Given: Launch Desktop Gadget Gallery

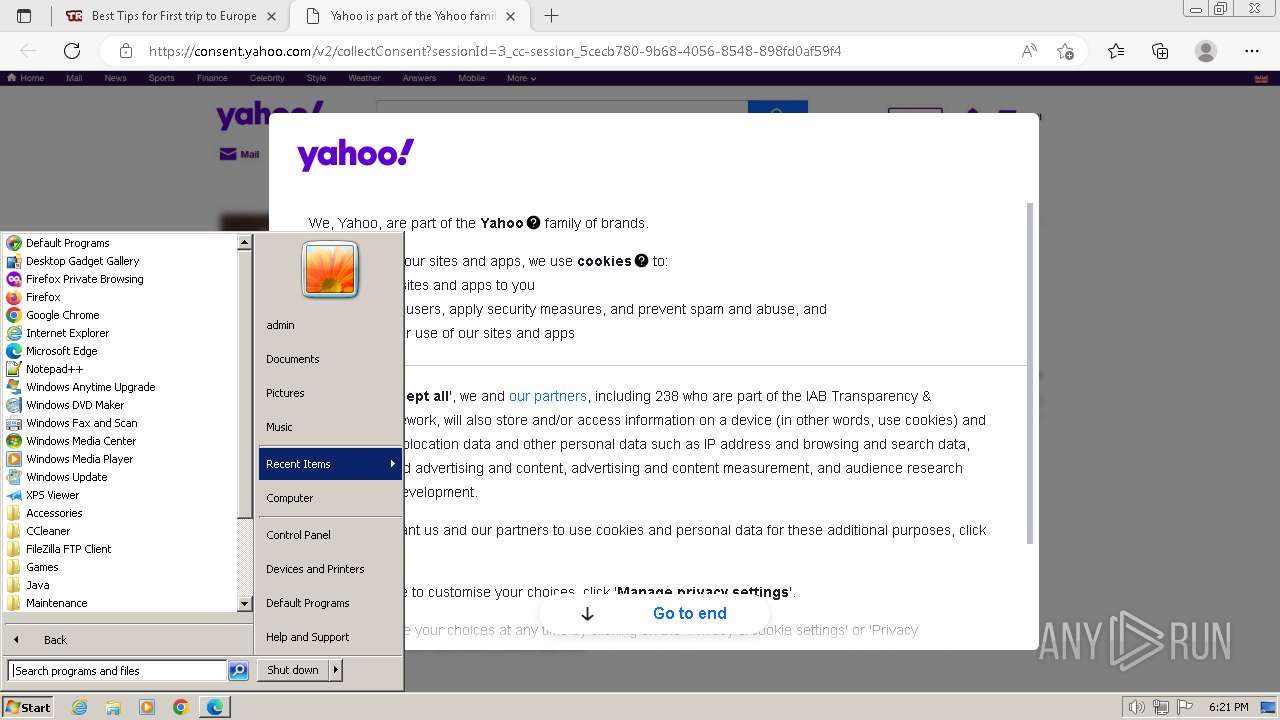Looking at the screenshot, I should coord(82,261).
